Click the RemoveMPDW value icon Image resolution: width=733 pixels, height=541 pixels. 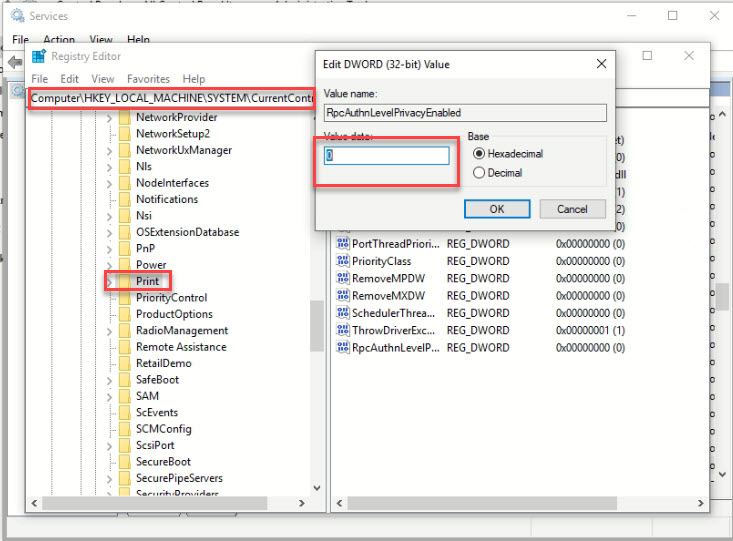(342, 278)
